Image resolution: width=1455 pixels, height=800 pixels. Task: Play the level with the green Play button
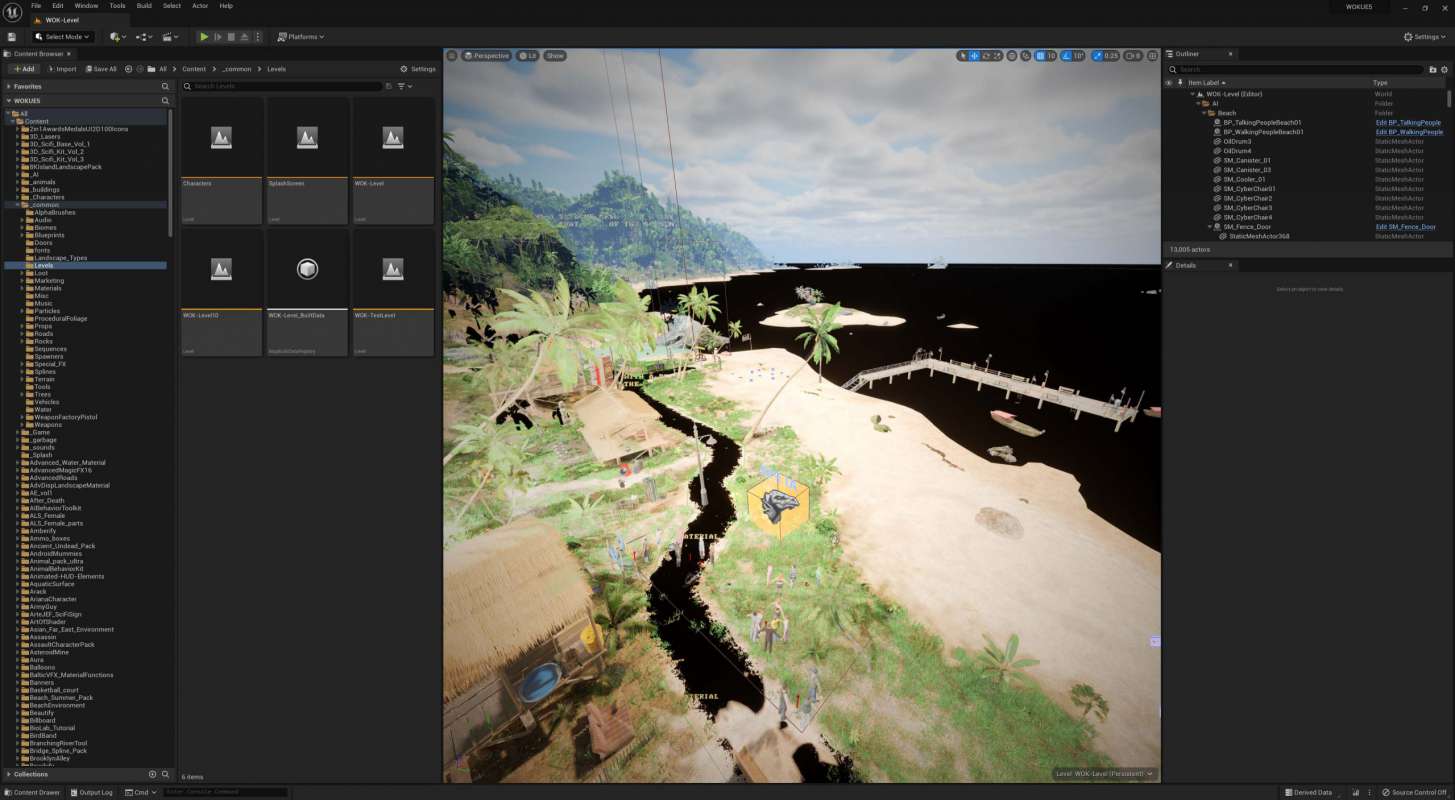[204, 37]
